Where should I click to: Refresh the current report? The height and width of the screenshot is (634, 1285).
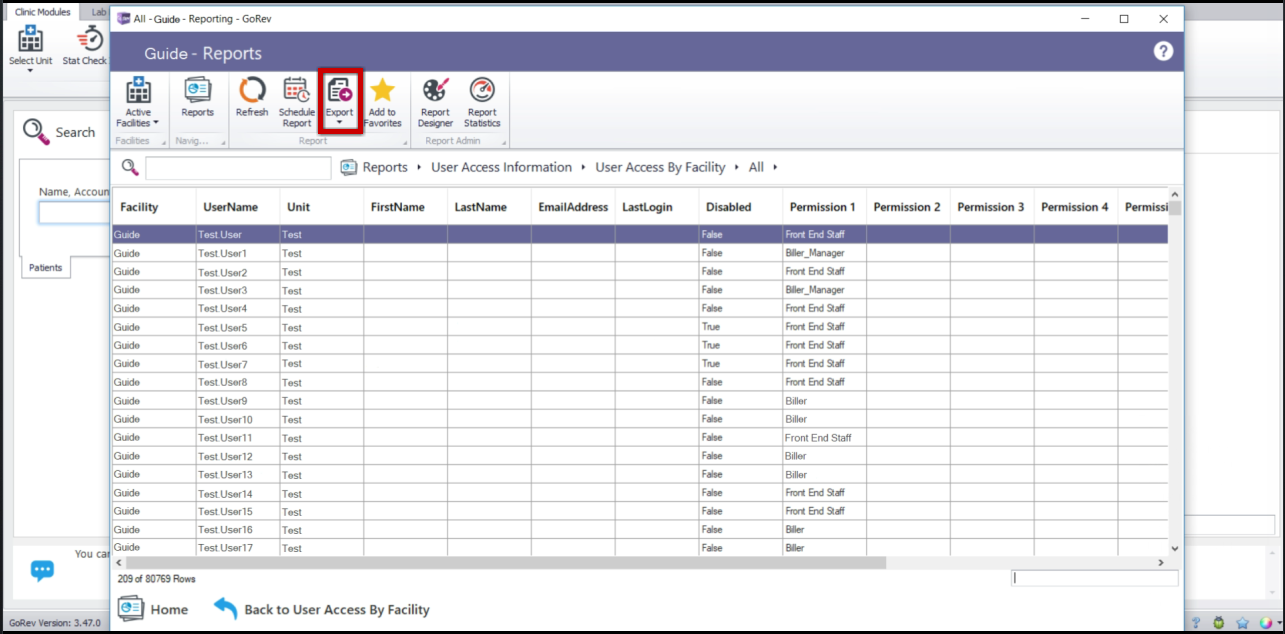coord(252,98)
